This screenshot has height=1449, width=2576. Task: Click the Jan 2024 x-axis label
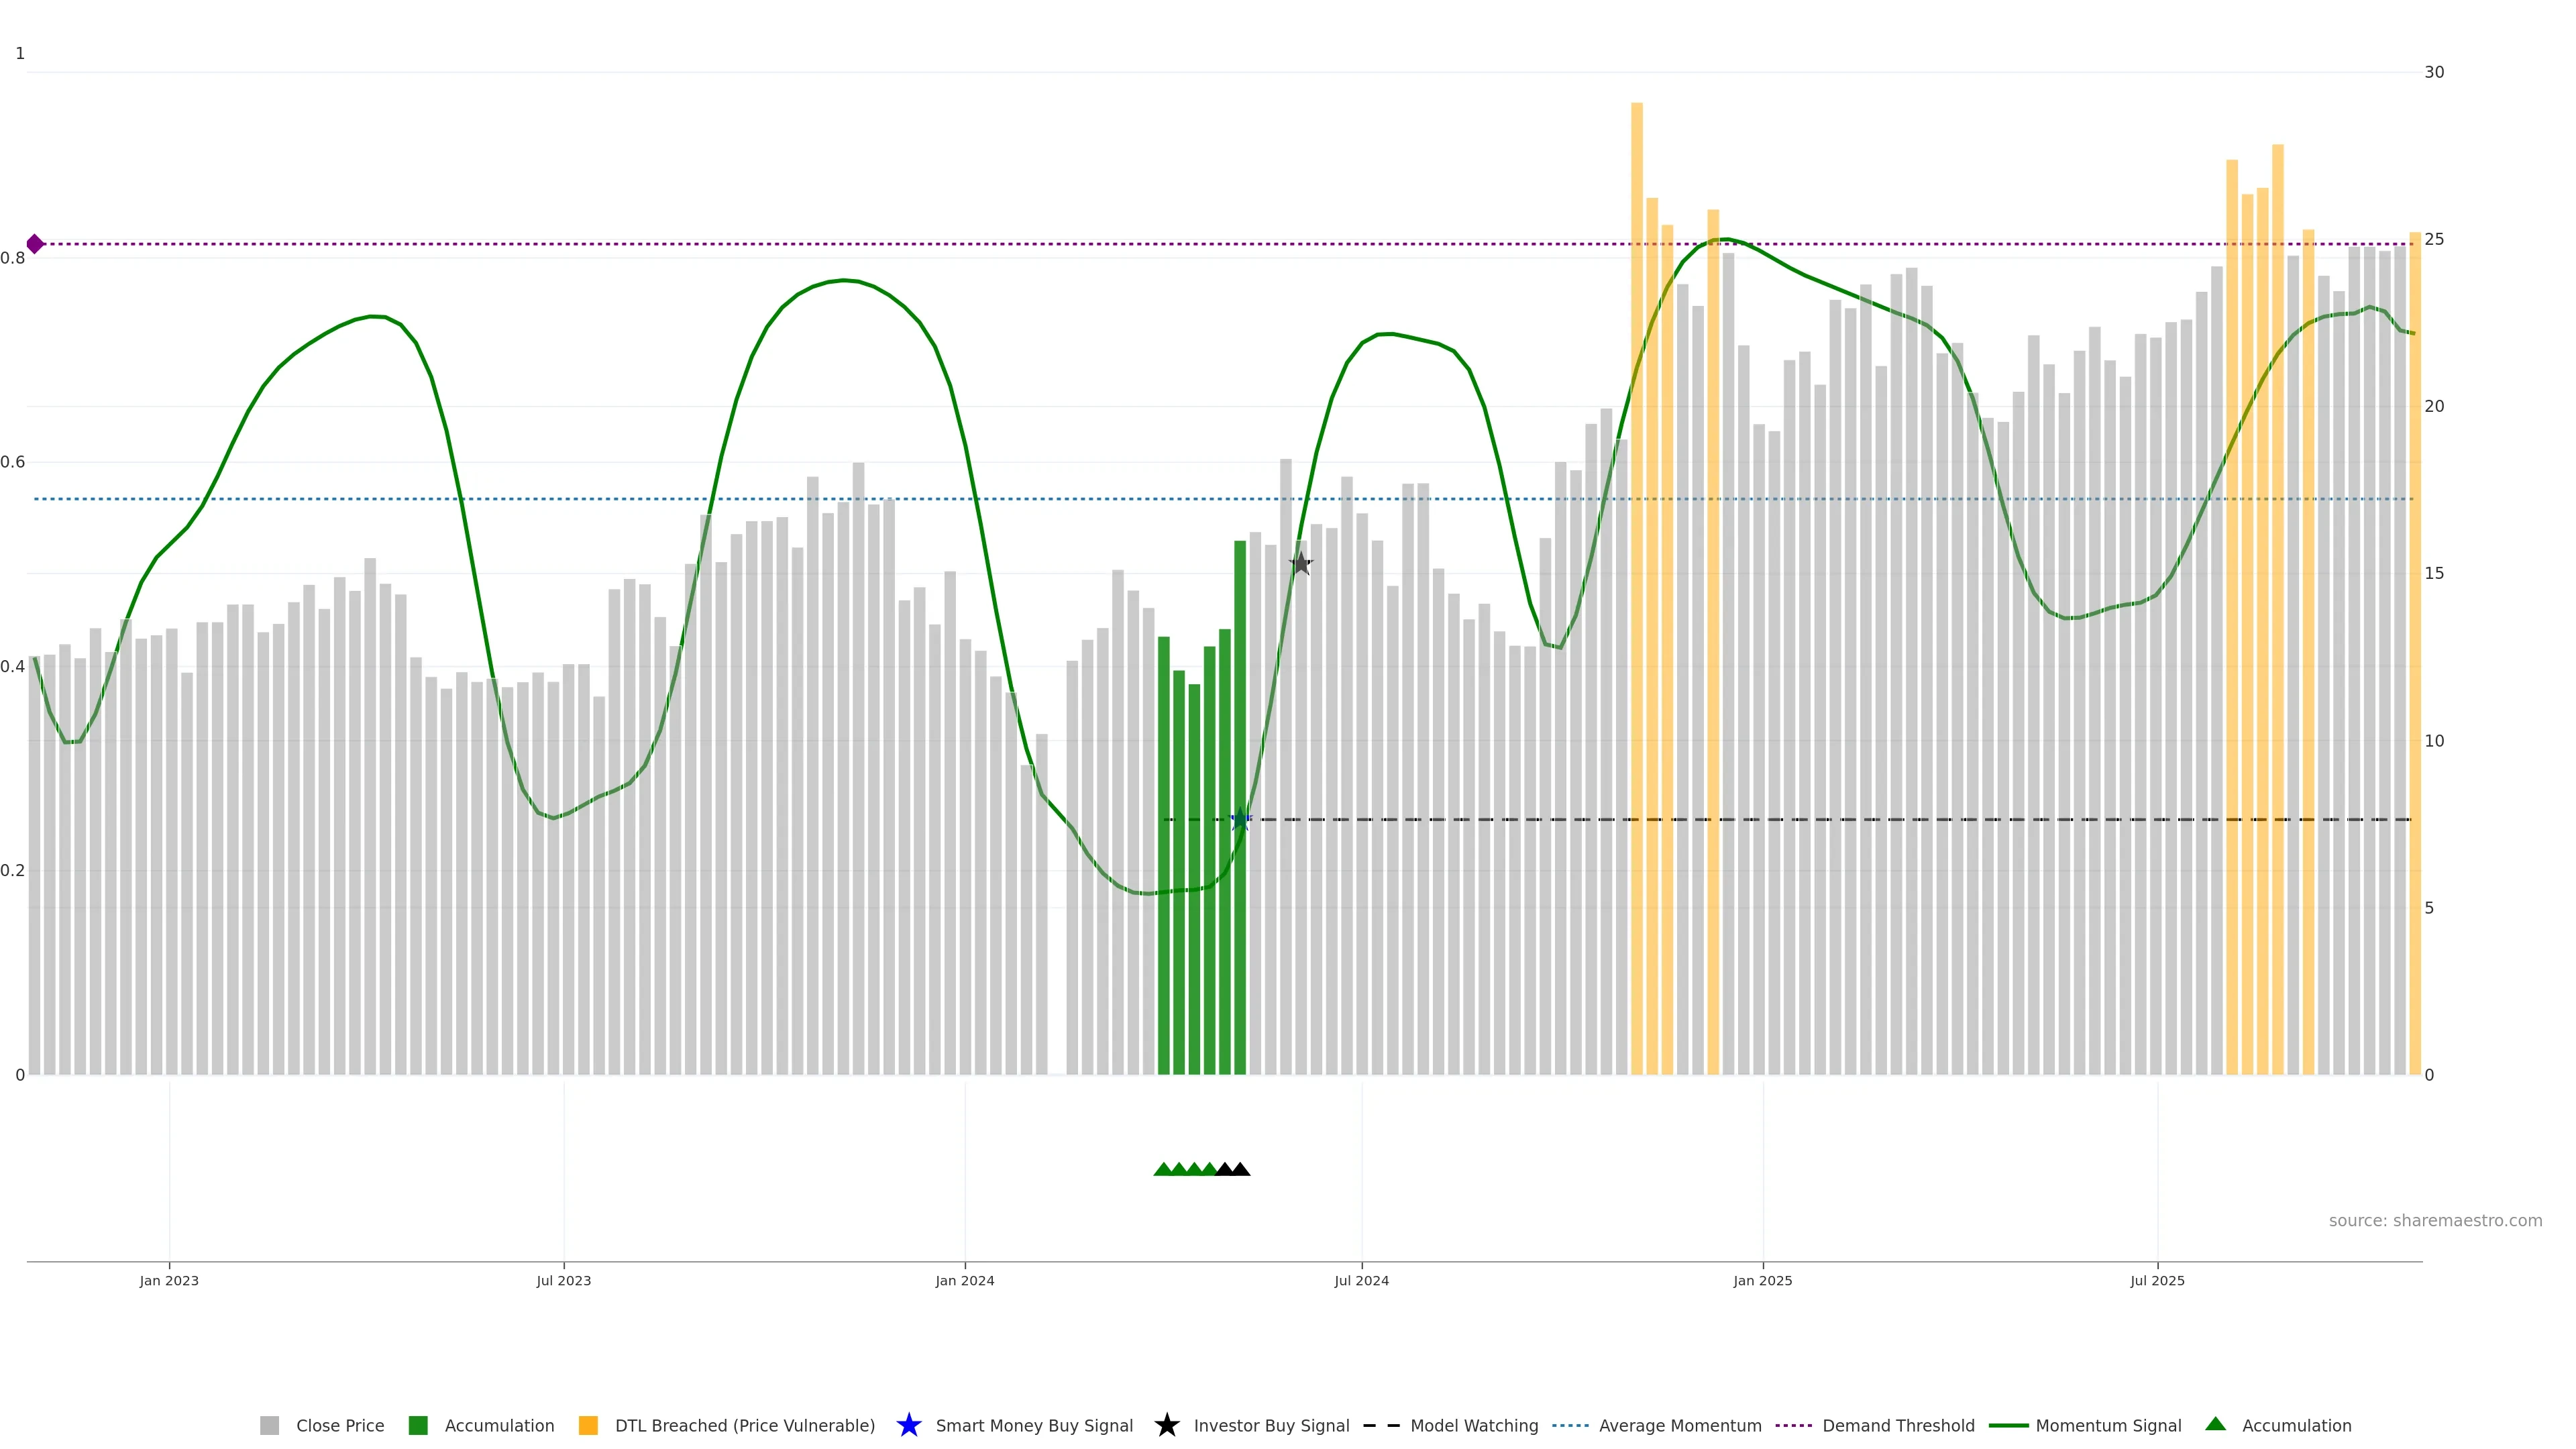(x=964, y=1280)
